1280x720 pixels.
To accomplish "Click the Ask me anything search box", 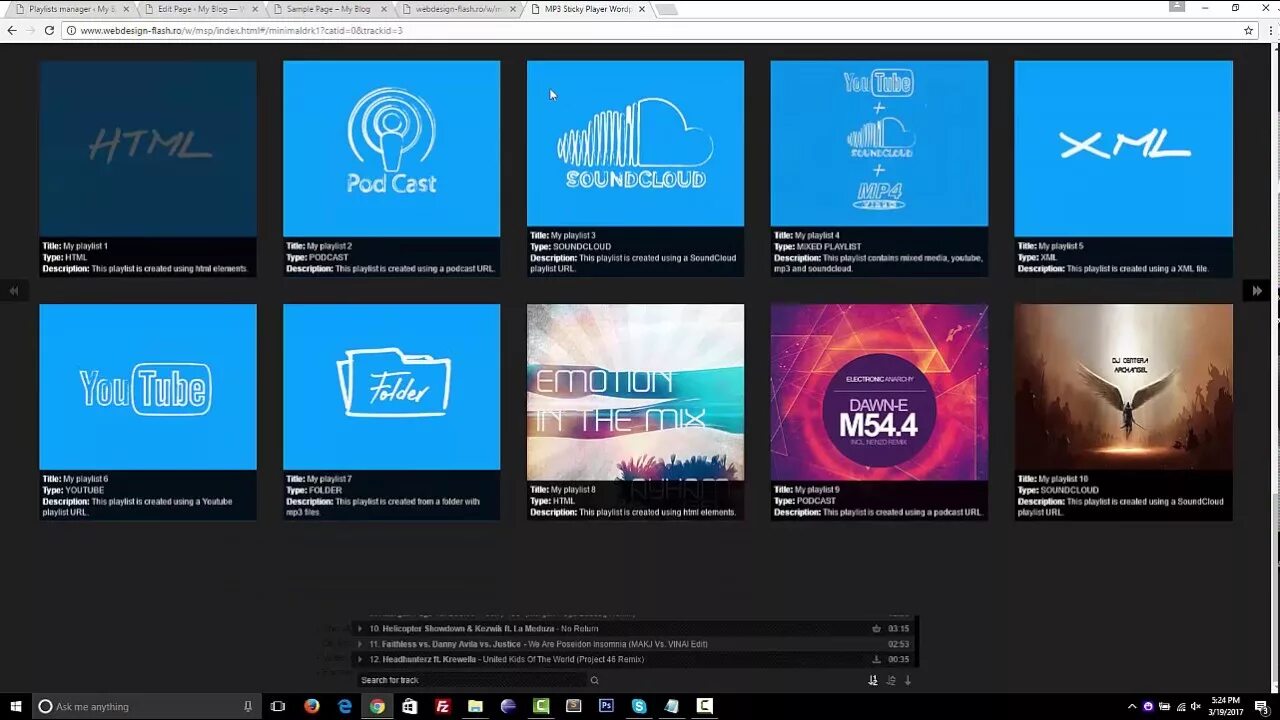I will tap(146, 706).
